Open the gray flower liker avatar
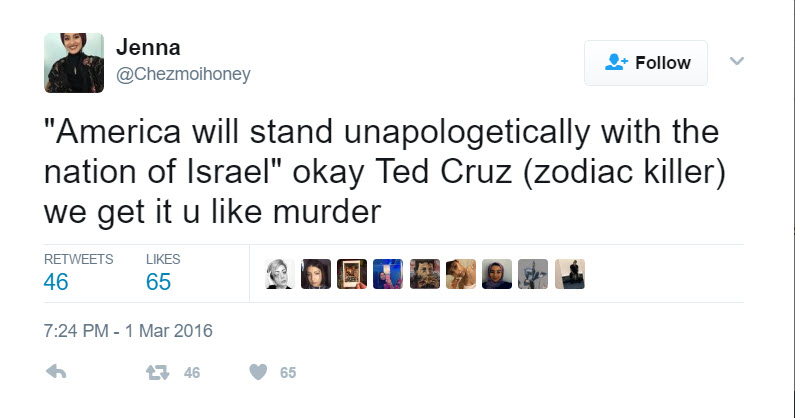The height and width of the screenshot is (418, 795). (533, 274)
